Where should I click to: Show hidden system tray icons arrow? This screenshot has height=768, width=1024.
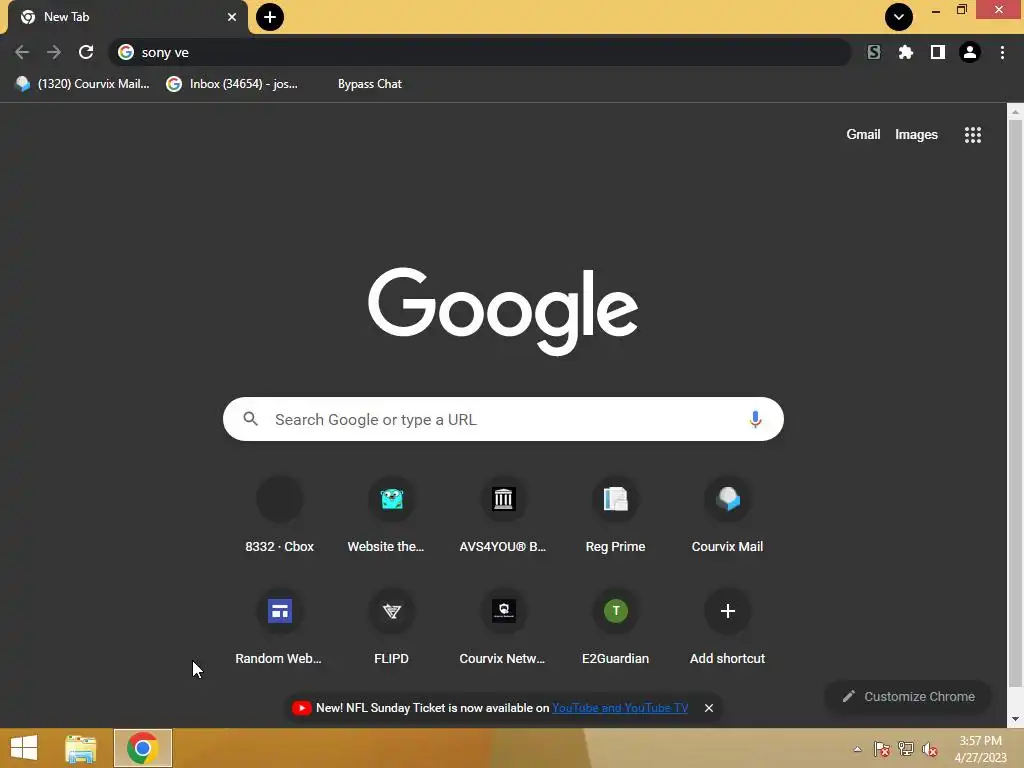(857, 749)
